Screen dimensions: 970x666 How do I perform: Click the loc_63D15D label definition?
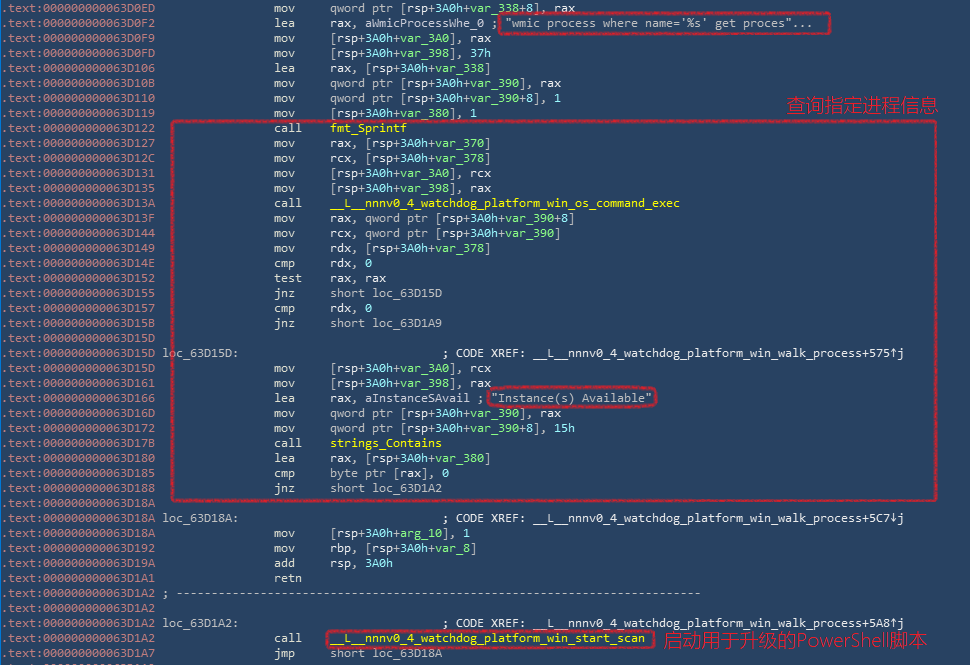click(x=198, y=353)
